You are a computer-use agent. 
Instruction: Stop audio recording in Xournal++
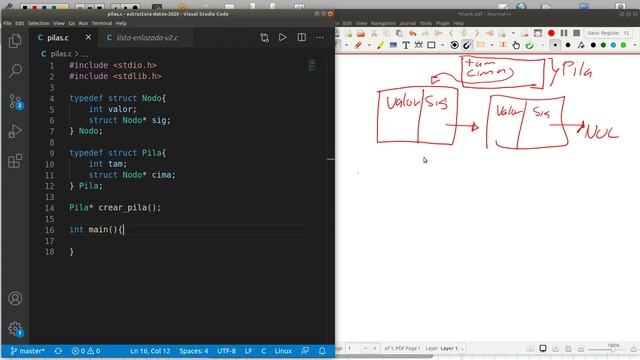click(x=576, y=33)
